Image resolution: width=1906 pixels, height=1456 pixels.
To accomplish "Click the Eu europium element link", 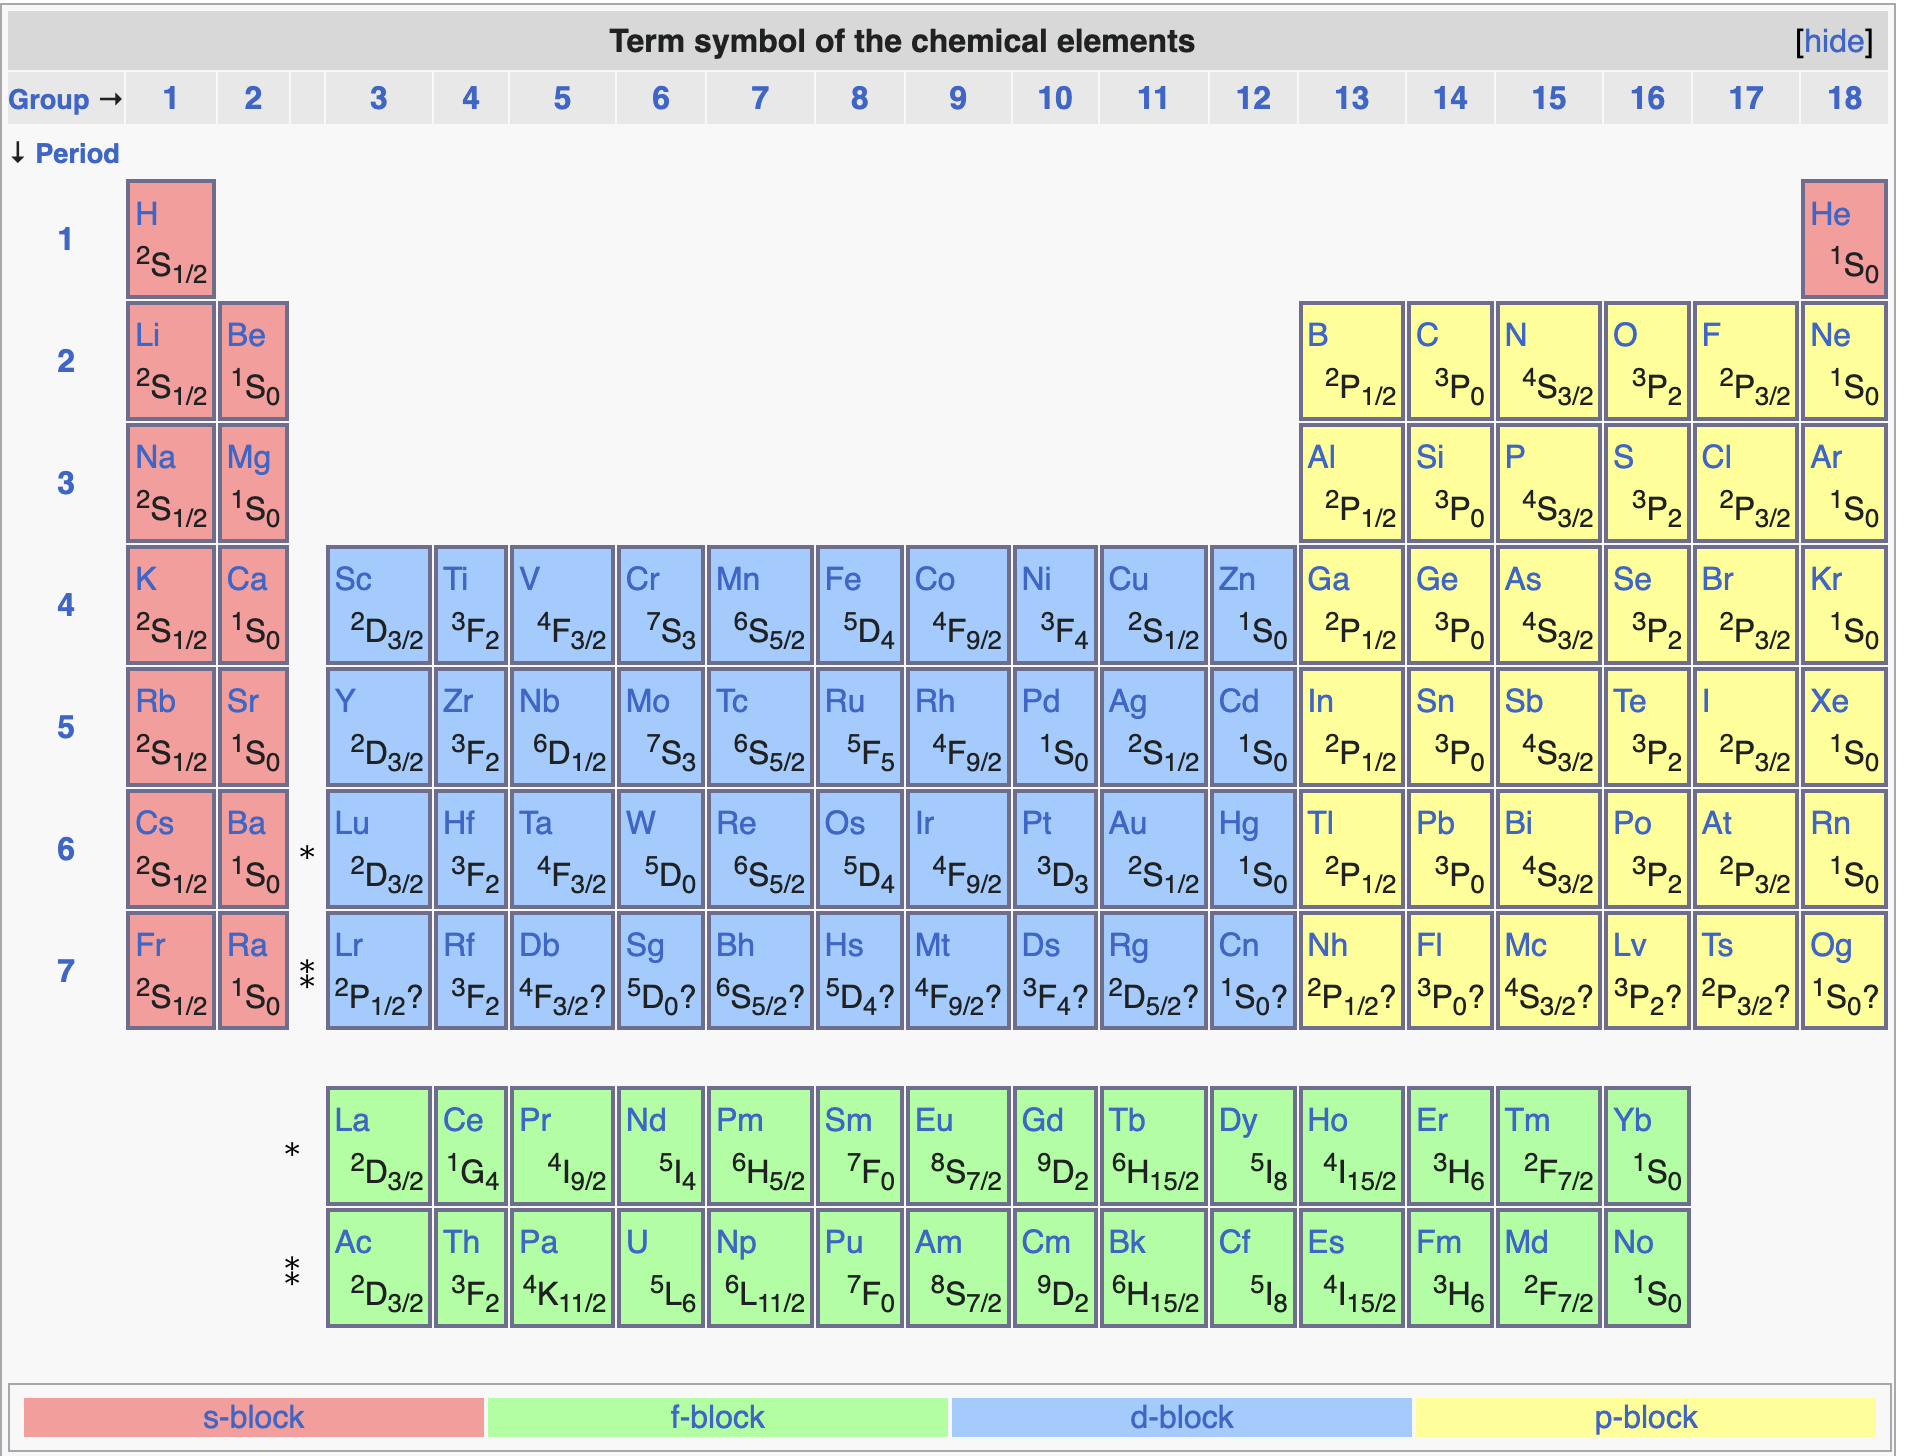I will (x=934, y=1120).
